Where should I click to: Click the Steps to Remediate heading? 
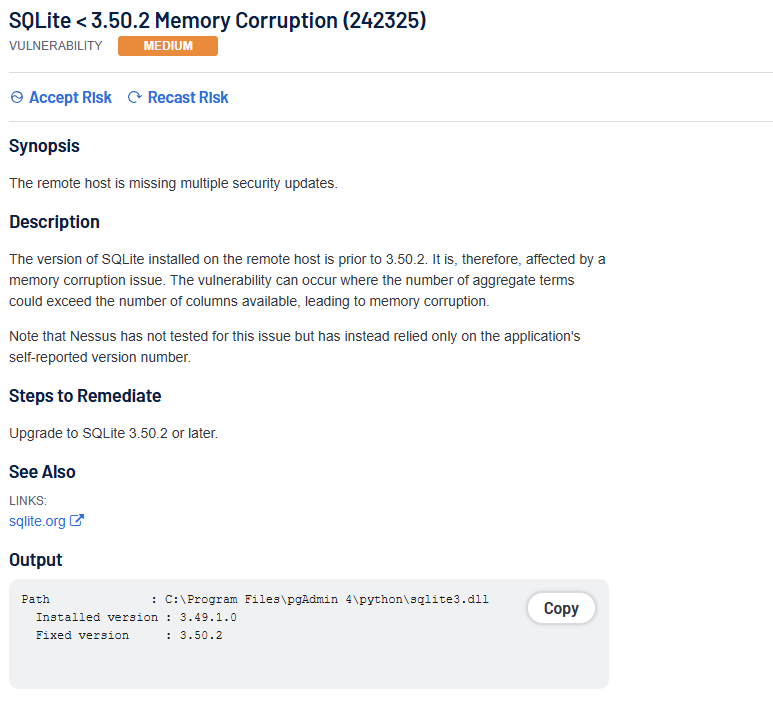click(x=85, y=396)
